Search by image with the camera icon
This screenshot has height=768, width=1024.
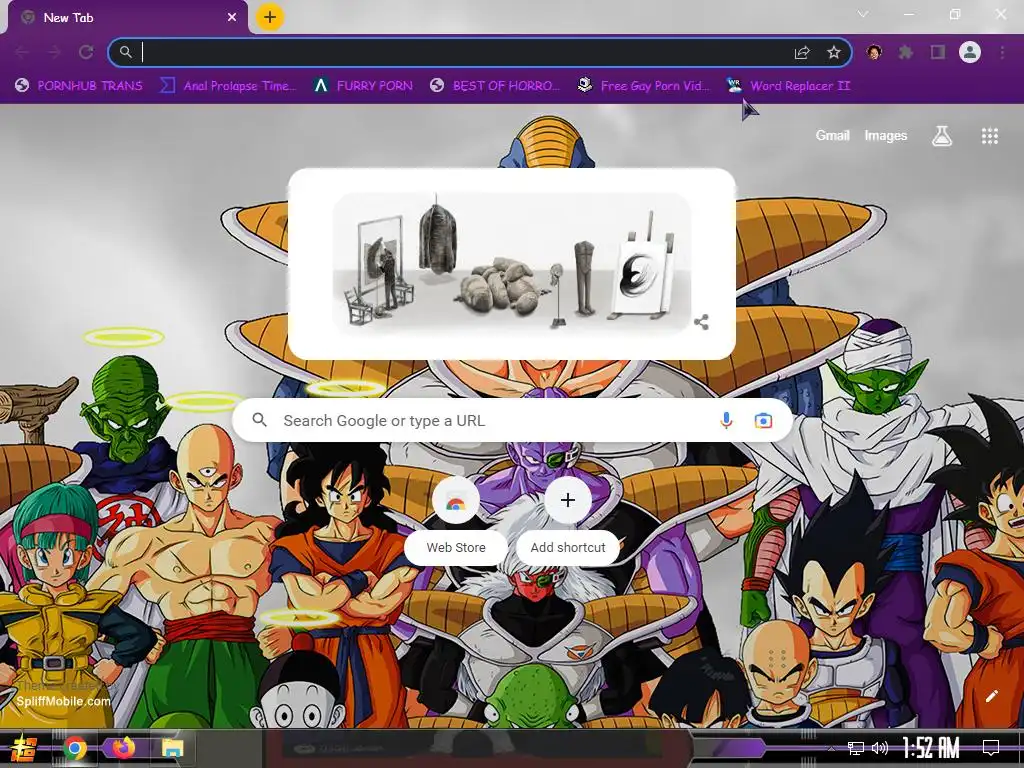point(763,421)
